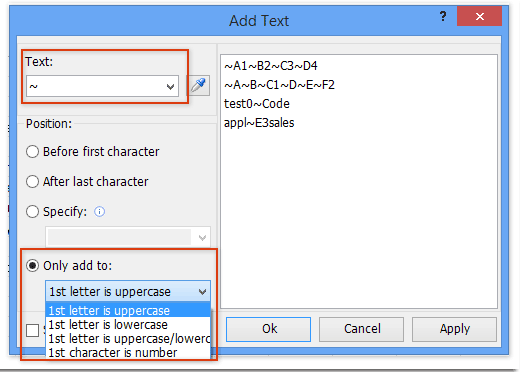Select After last character radio button
The image size is (522, 372).
click(x=32, y=182)
